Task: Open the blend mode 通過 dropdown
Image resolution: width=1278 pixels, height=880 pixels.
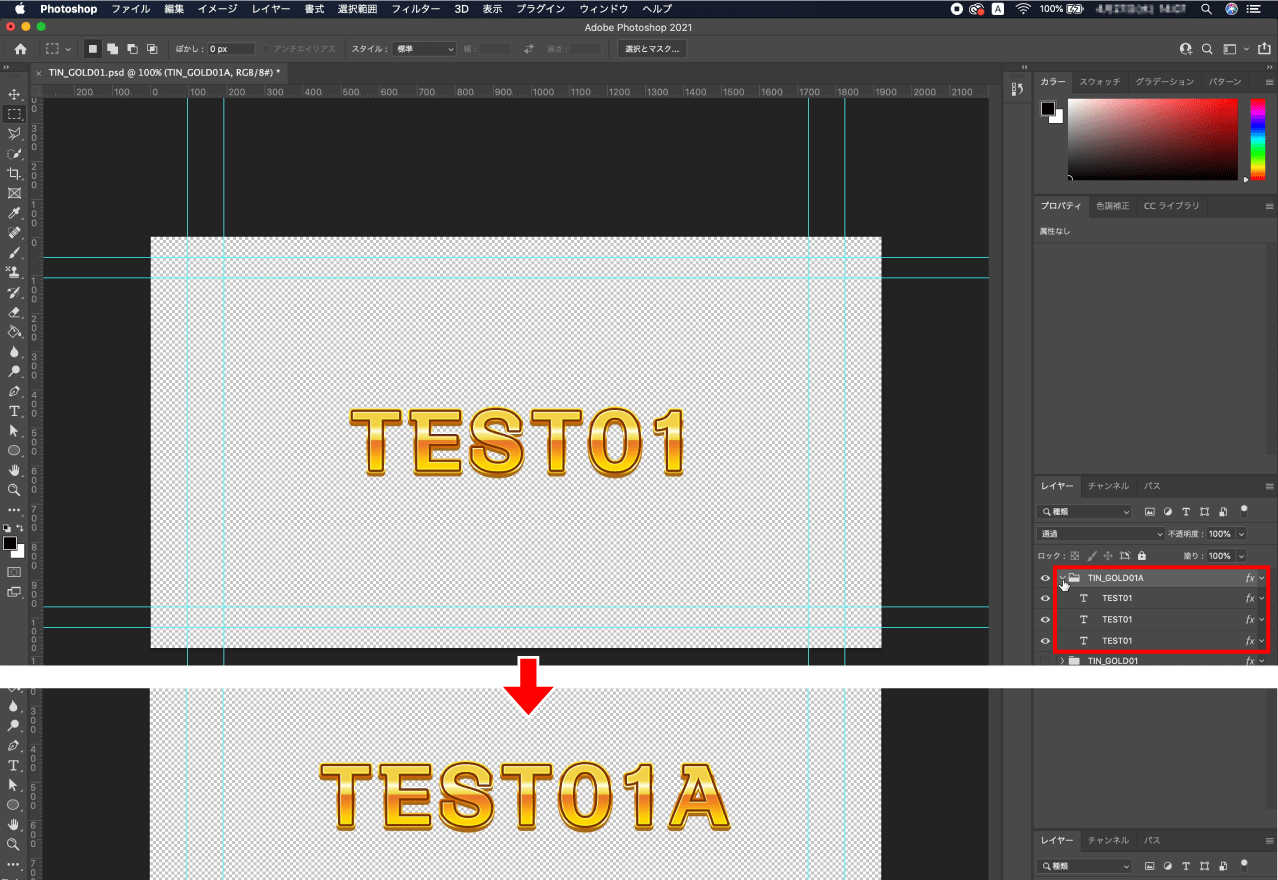Action: (1101, 534)
